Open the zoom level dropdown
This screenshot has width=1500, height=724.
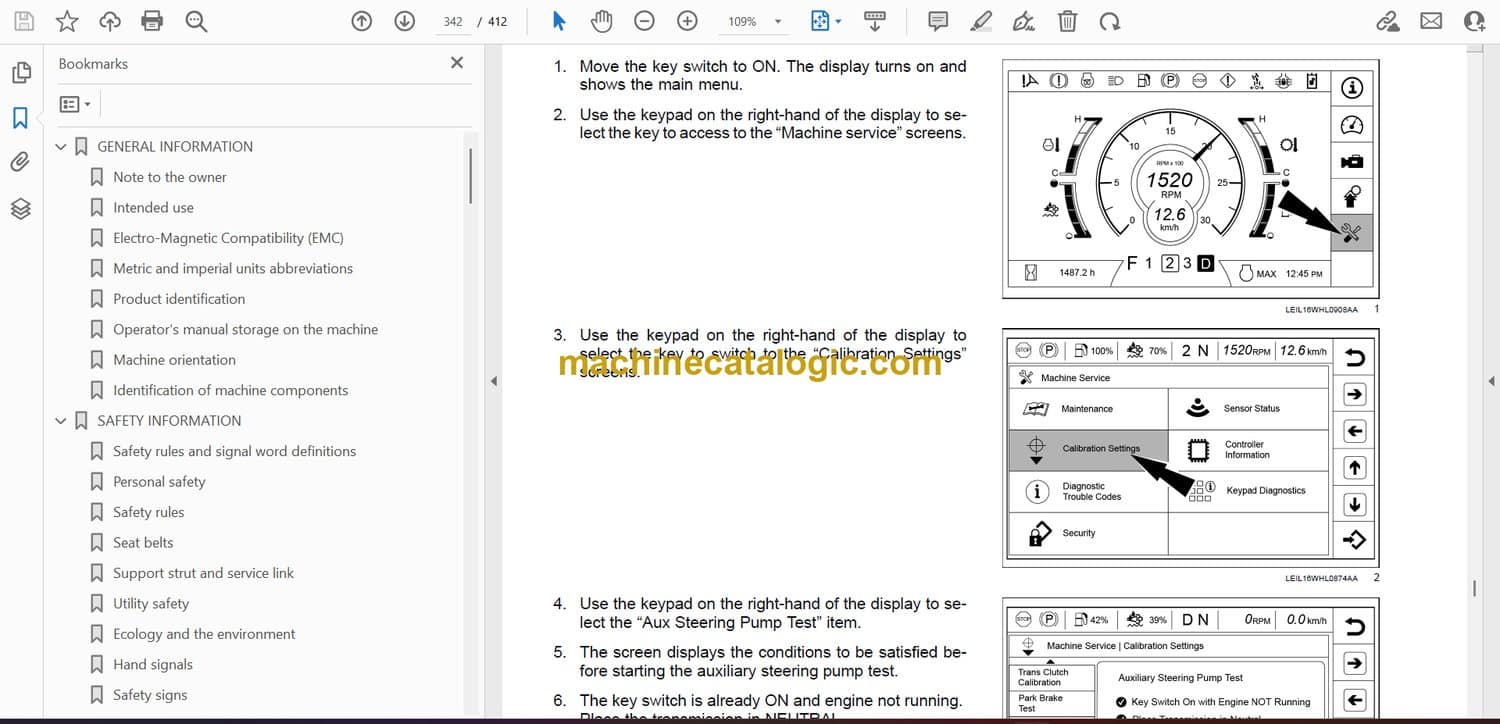tap(778, 21)
